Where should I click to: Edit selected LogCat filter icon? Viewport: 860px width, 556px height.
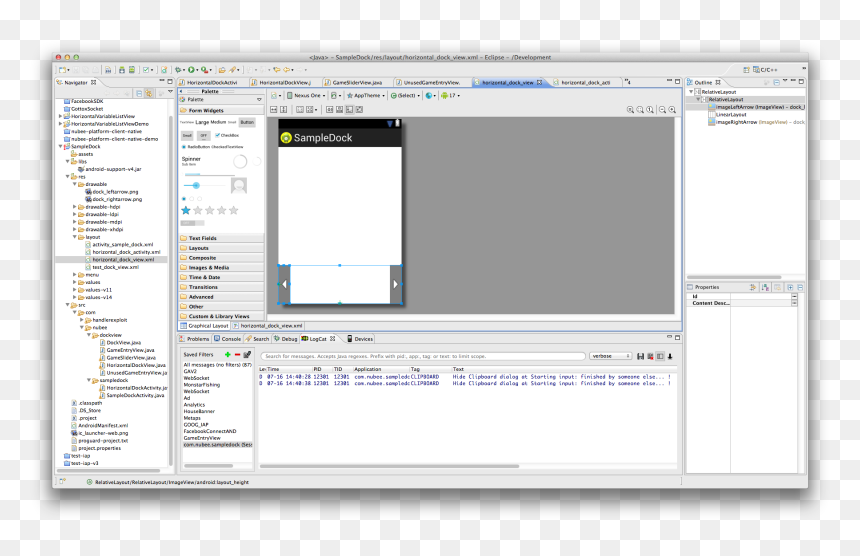click(247, 355)
